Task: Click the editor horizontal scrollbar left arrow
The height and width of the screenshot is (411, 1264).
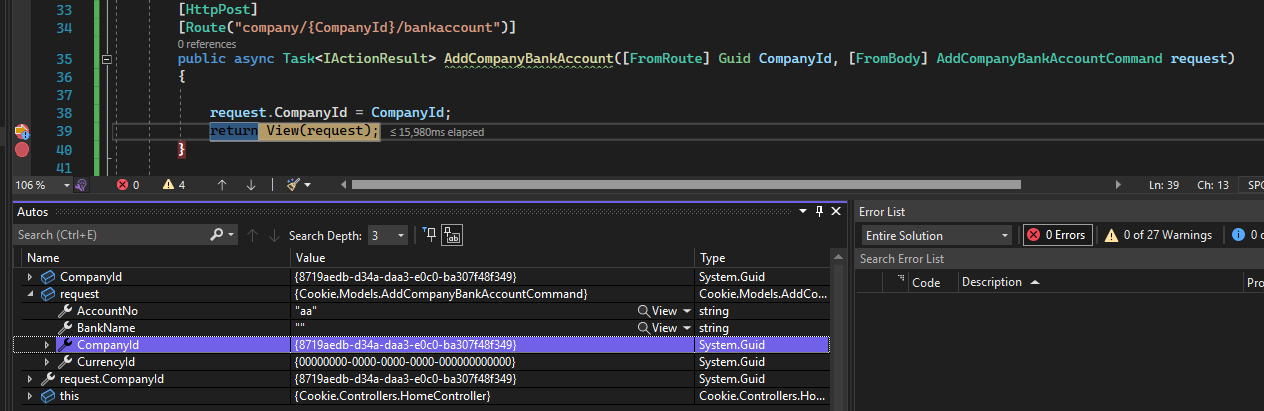Action: 345,185
